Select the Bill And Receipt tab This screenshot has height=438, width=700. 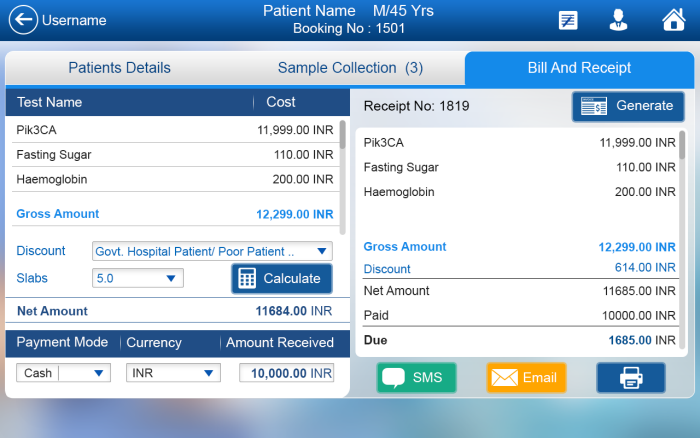(579, 68)
